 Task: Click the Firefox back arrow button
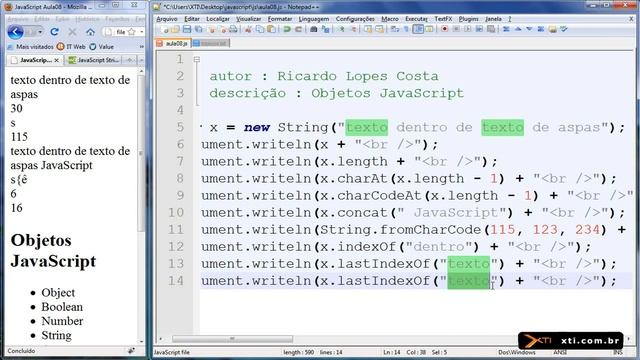[x=16, y=32]
